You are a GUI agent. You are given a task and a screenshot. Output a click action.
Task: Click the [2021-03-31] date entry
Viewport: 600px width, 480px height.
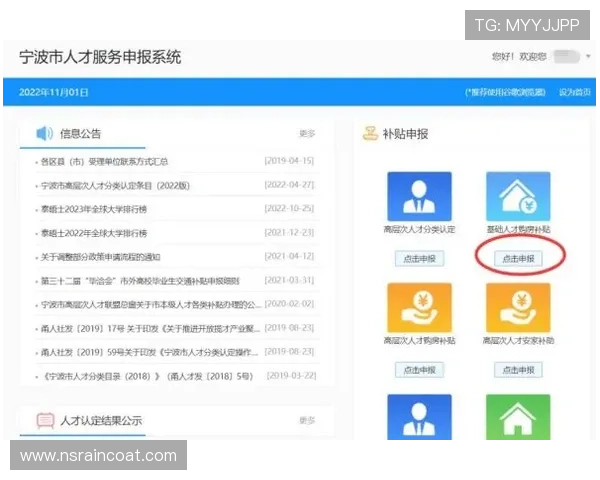tap(289, 280)
